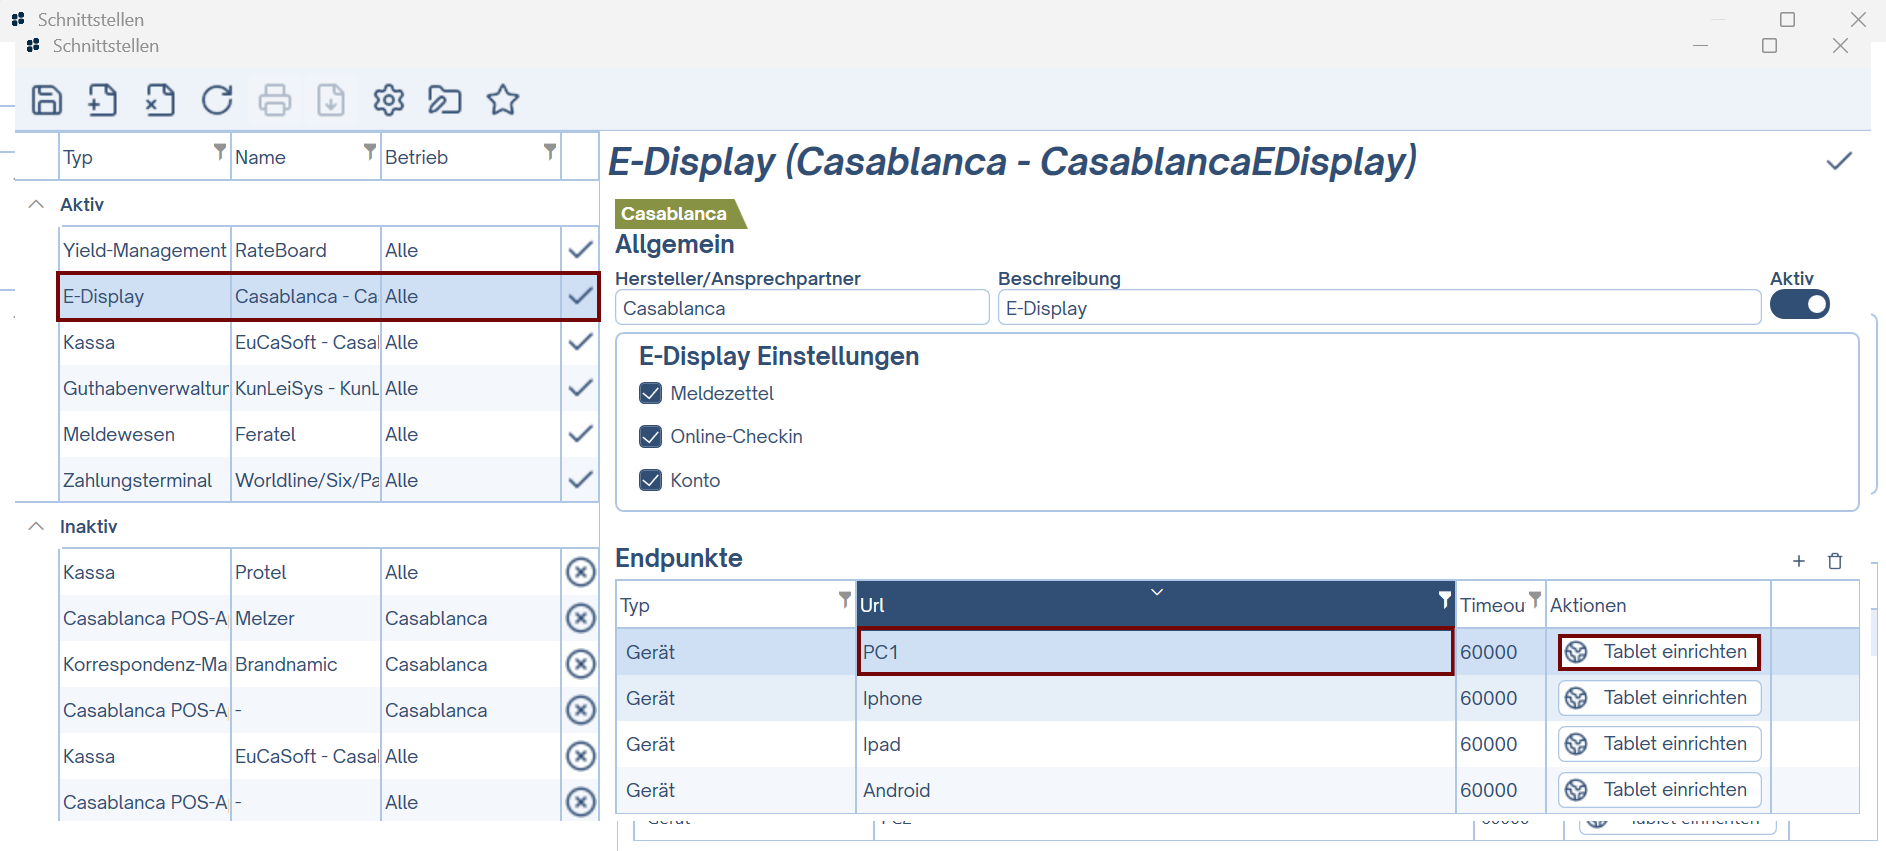This screenshot has height=851, width=1886.
Task: Click the favorites star icon
Action: coord(502,100)
